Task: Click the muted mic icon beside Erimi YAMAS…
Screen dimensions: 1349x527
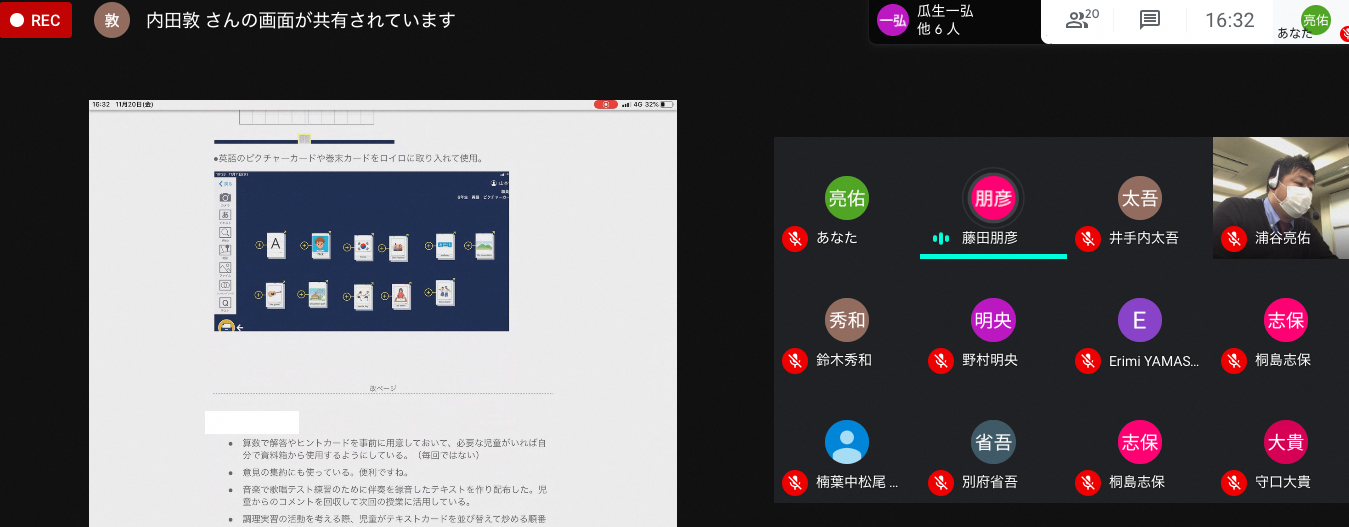Action: click(x=1088, y=361)
